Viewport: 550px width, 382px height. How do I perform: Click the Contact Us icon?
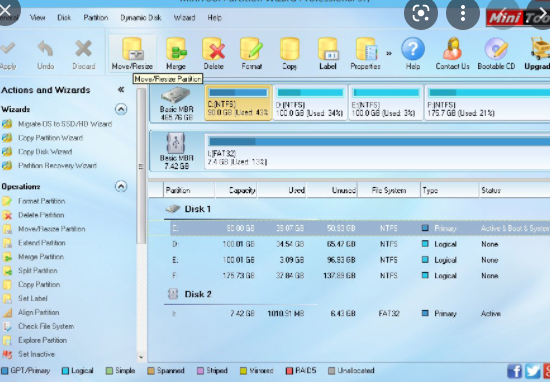pos(452,53)
